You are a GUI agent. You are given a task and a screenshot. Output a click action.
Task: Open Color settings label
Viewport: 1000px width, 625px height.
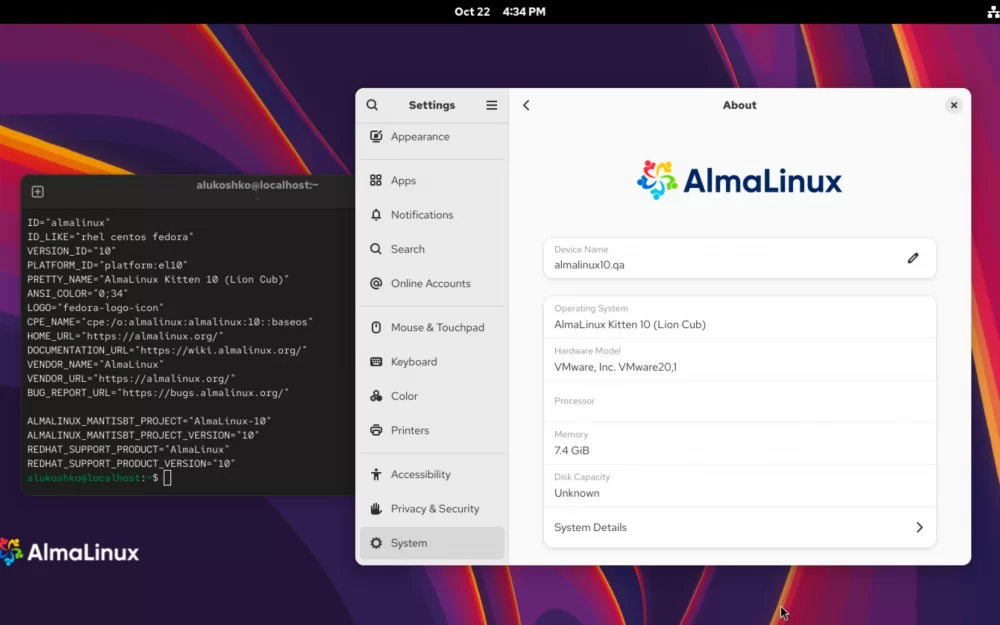[x=404, y=396]
